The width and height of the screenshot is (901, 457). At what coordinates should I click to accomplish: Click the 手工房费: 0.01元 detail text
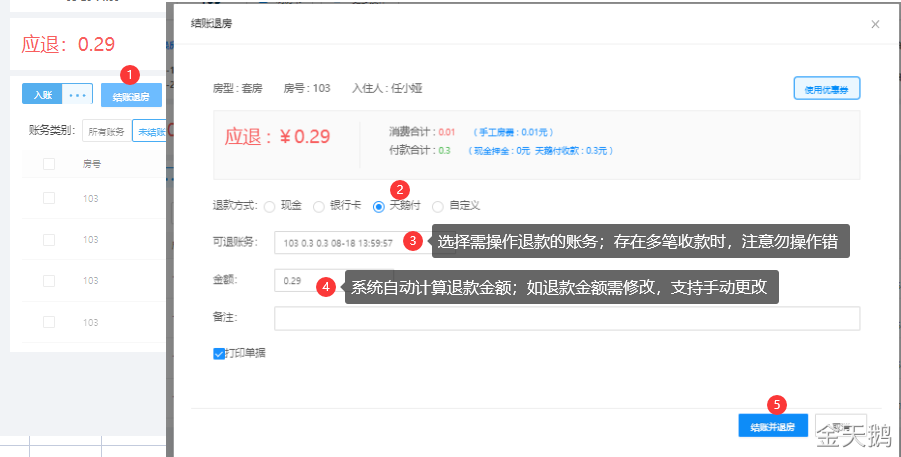[513, 132]
